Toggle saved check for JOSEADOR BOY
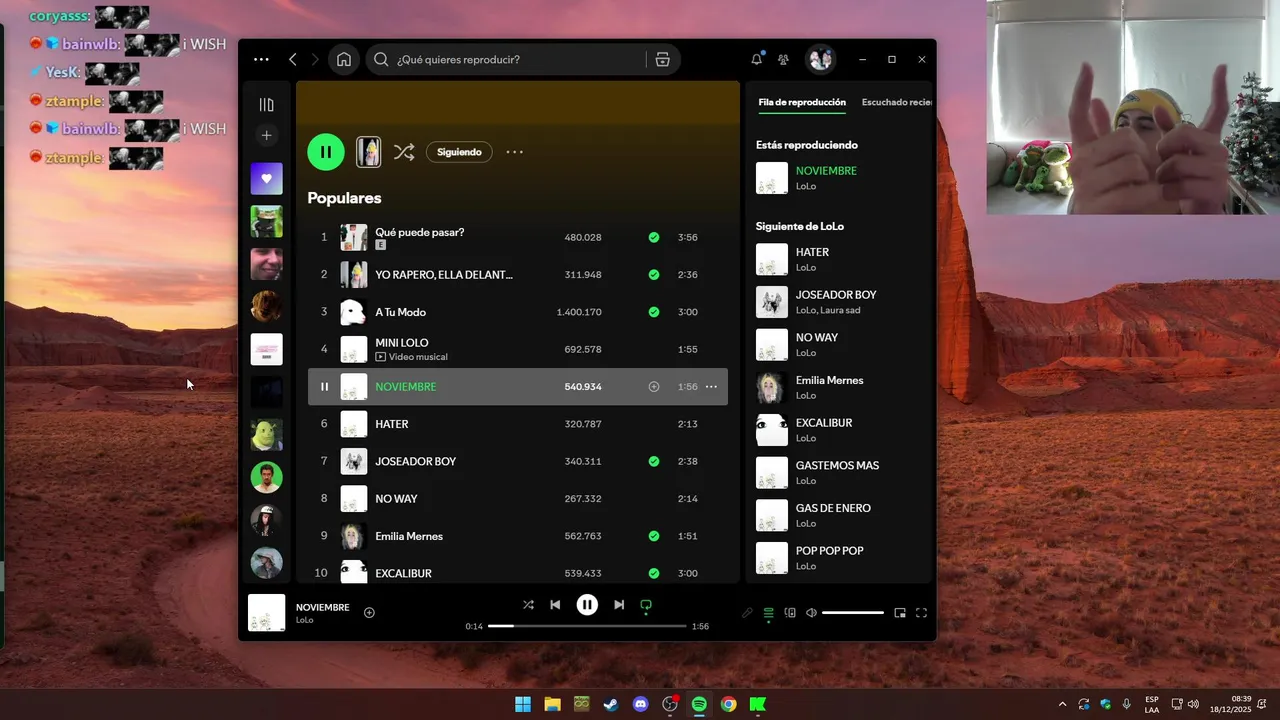The image size is (1280, 720). (654, 462)
